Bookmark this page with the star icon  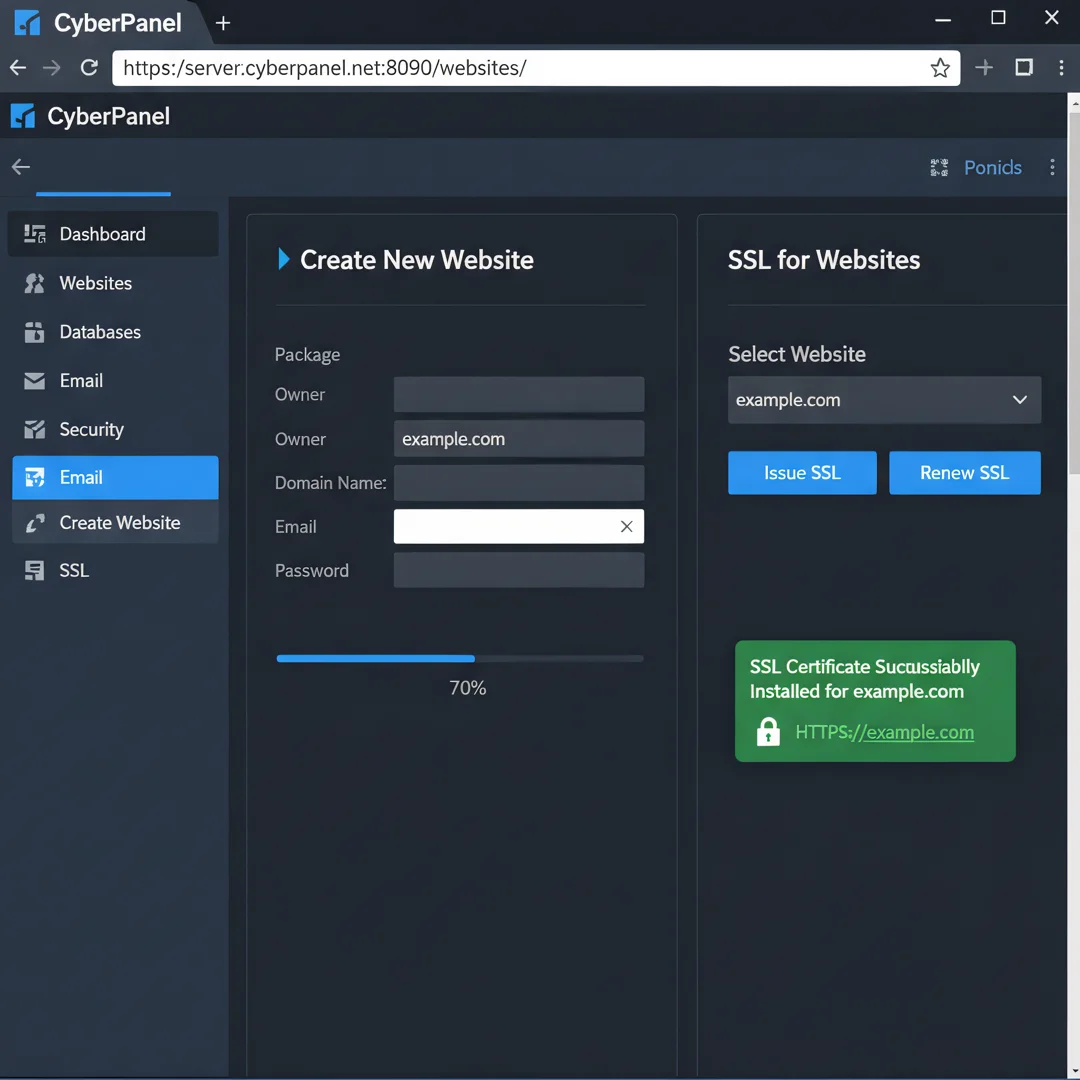click(939, 68)
